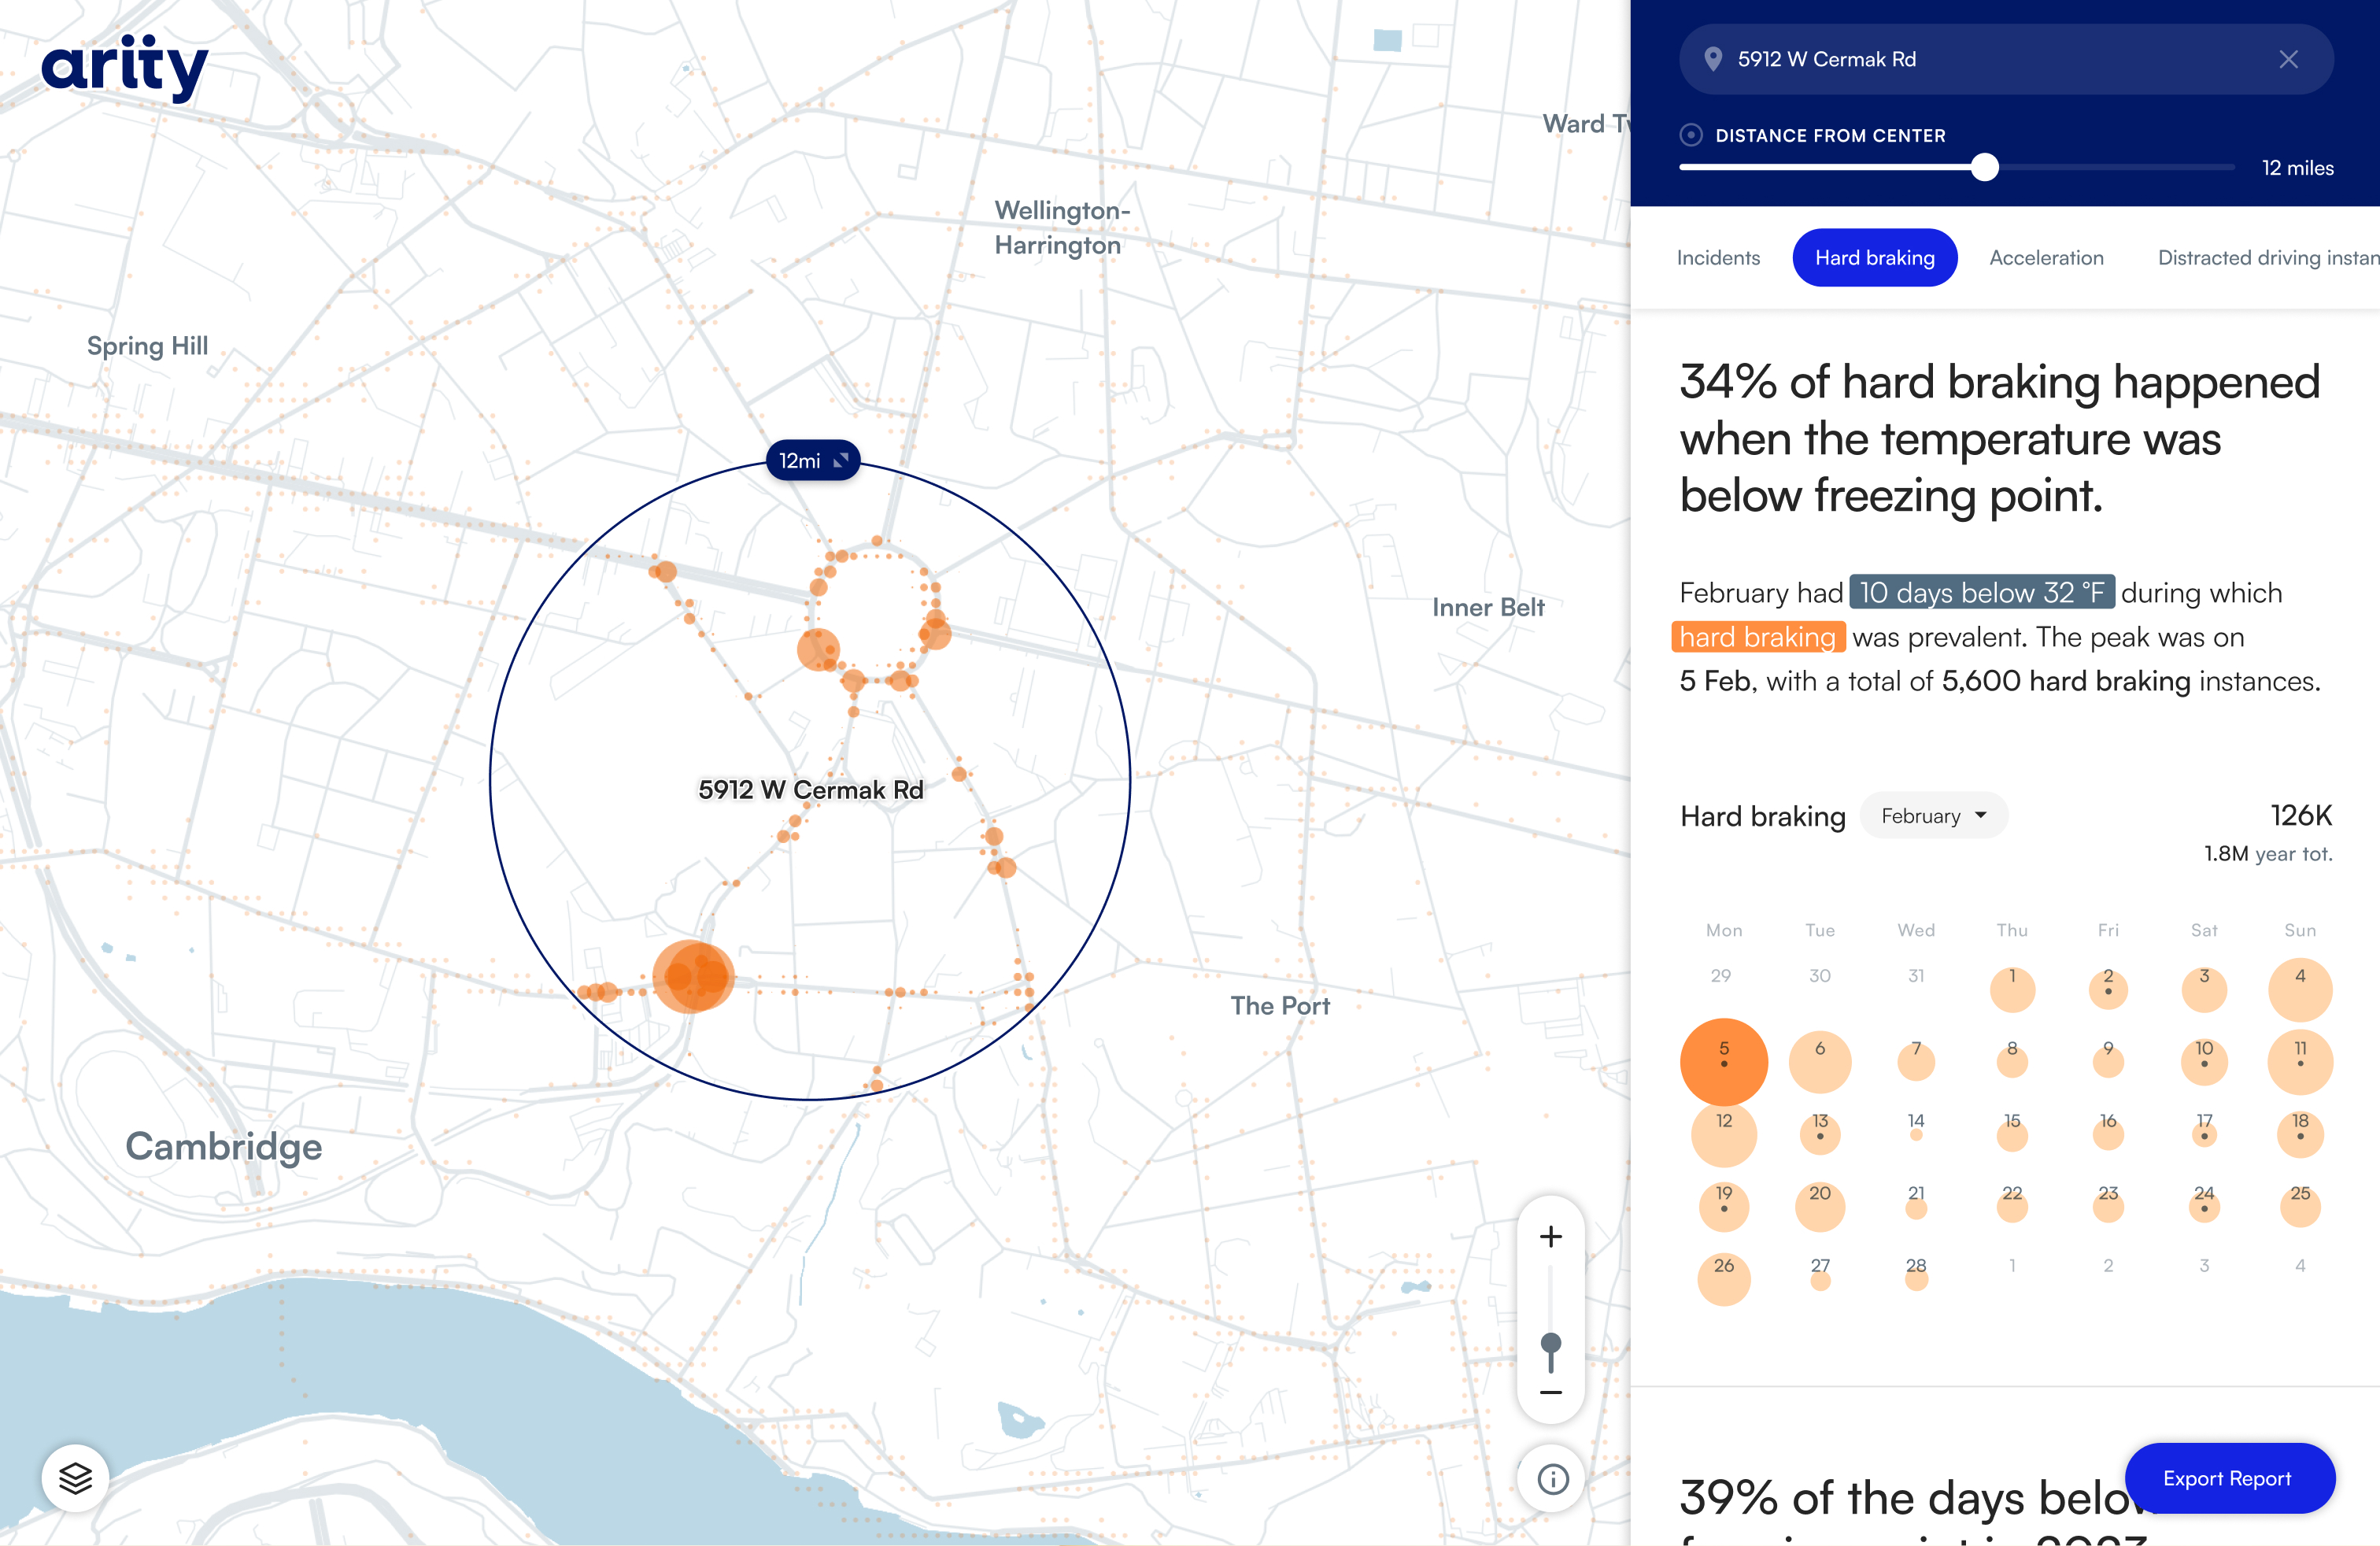Adjust the distance slider handle
Image resolution: width=2380 pixels, height=1546 pixels.
tap(1984, 168)
